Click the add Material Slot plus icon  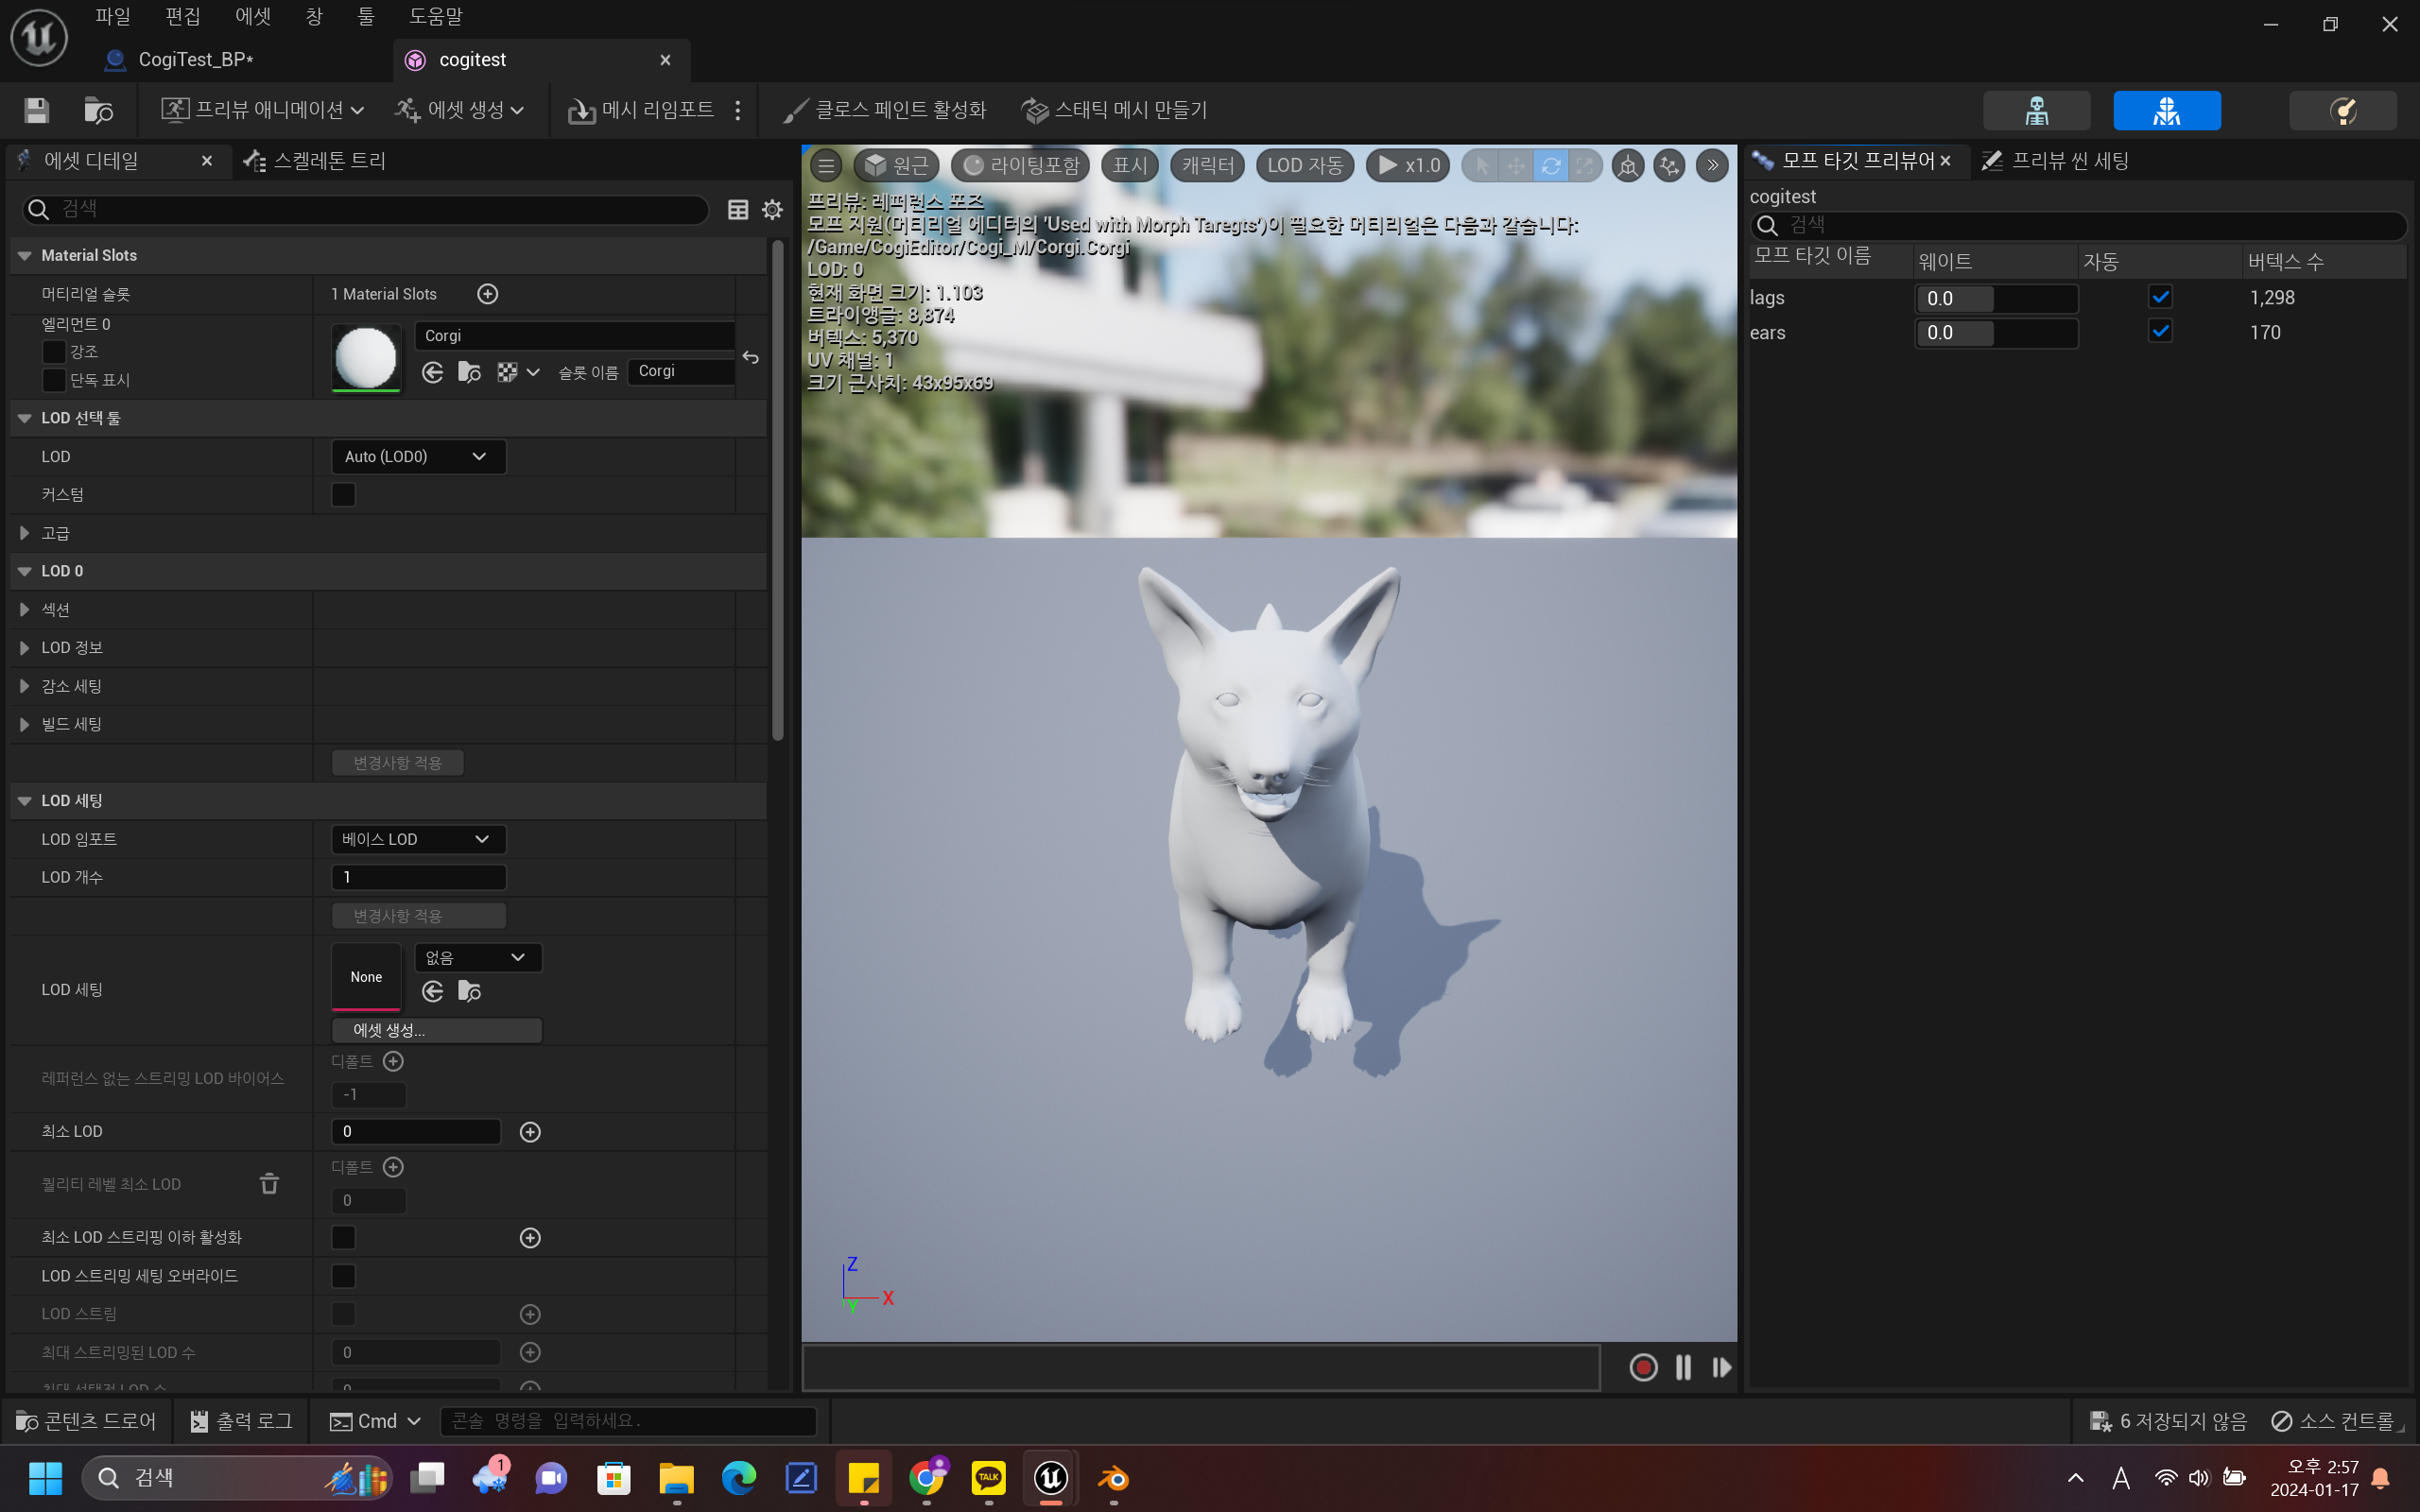click(487, 294)
